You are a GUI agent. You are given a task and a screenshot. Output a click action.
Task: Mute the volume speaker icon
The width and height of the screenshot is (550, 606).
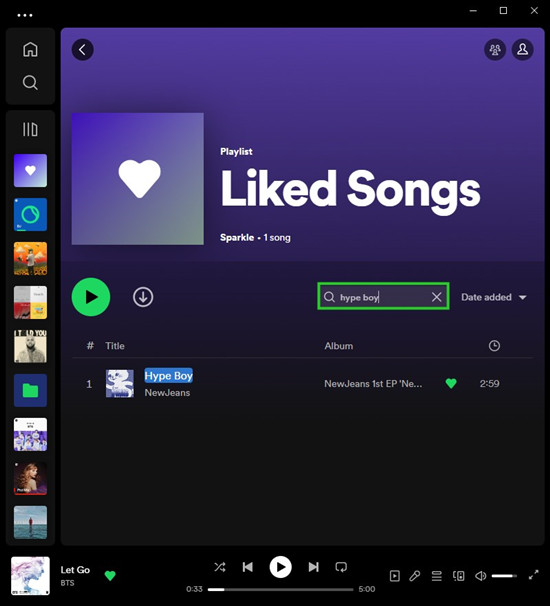480,576
